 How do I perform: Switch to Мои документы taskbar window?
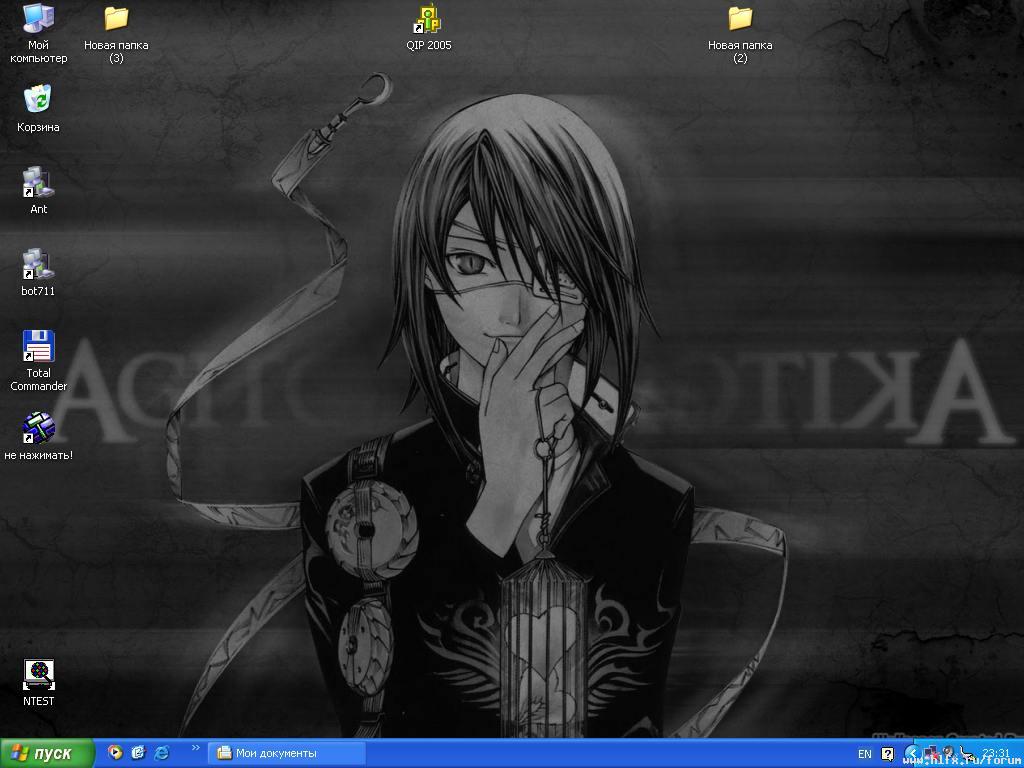click(287, 754)
